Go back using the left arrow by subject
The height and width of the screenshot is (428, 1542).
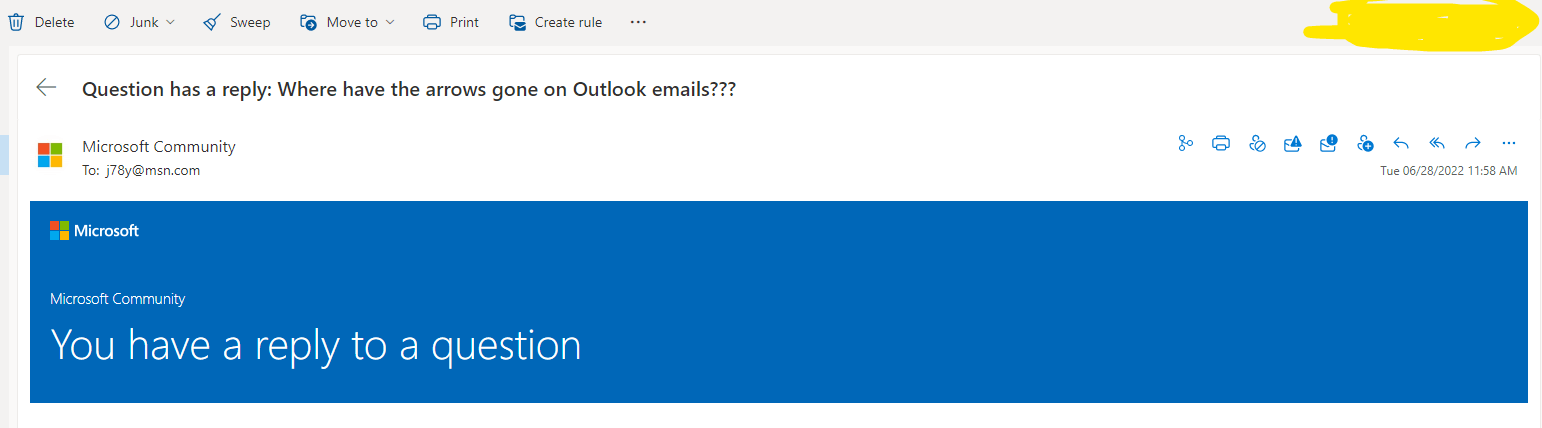tap(46, 88)
